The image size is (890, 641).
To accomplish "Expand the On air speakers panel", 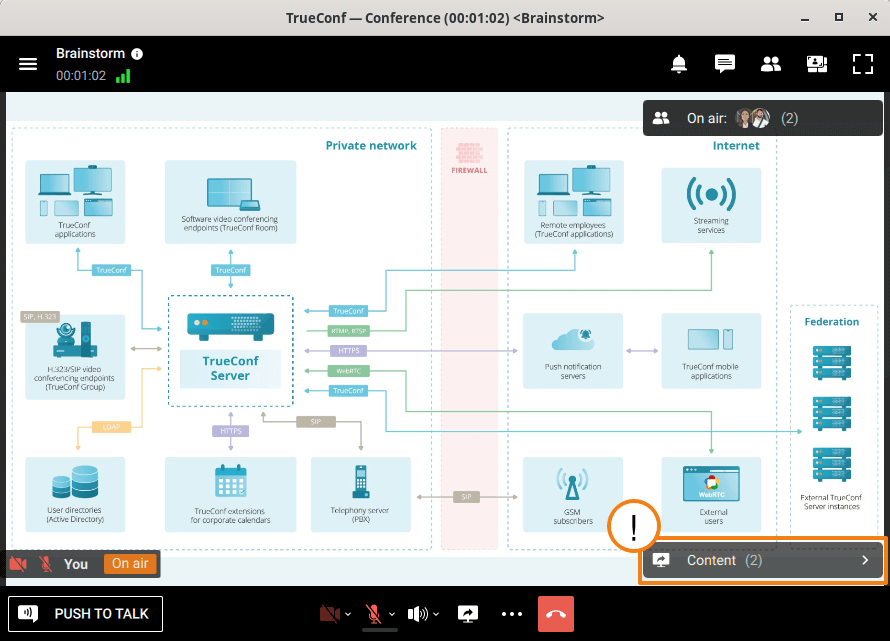I will [762, 118].
